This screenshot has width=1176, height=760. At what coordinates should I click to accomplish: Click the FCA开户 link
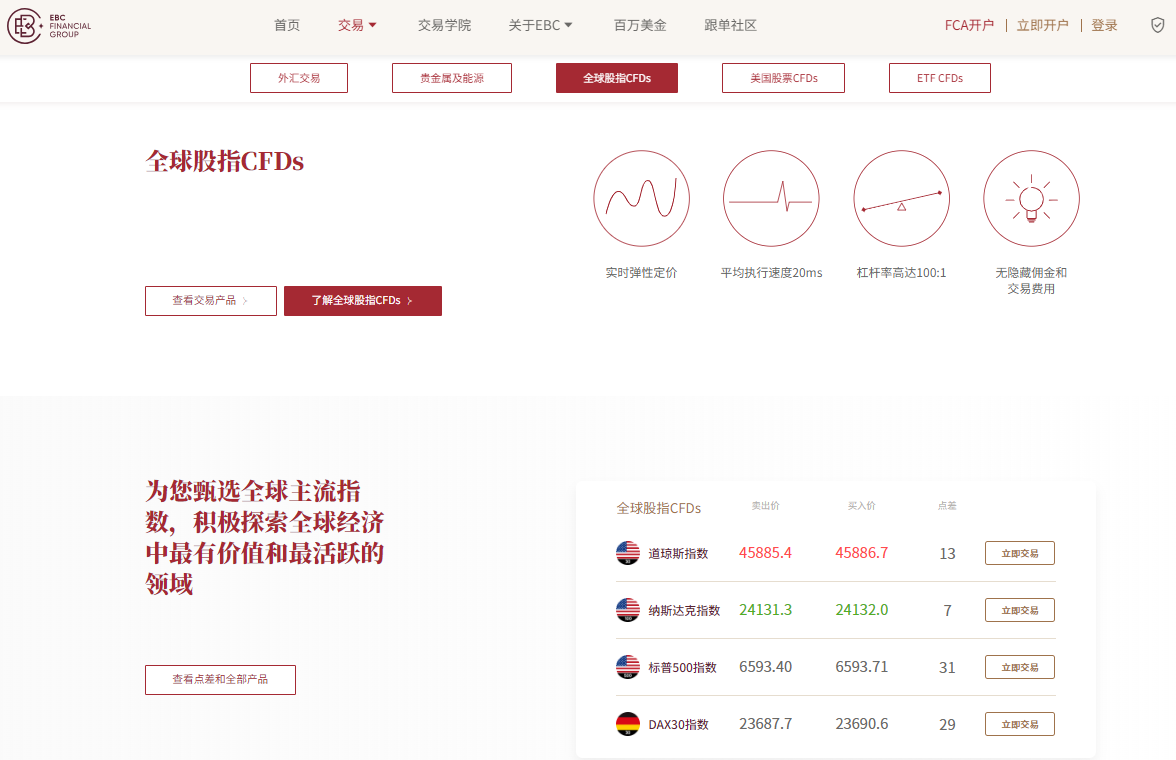[x=969, y=26]
